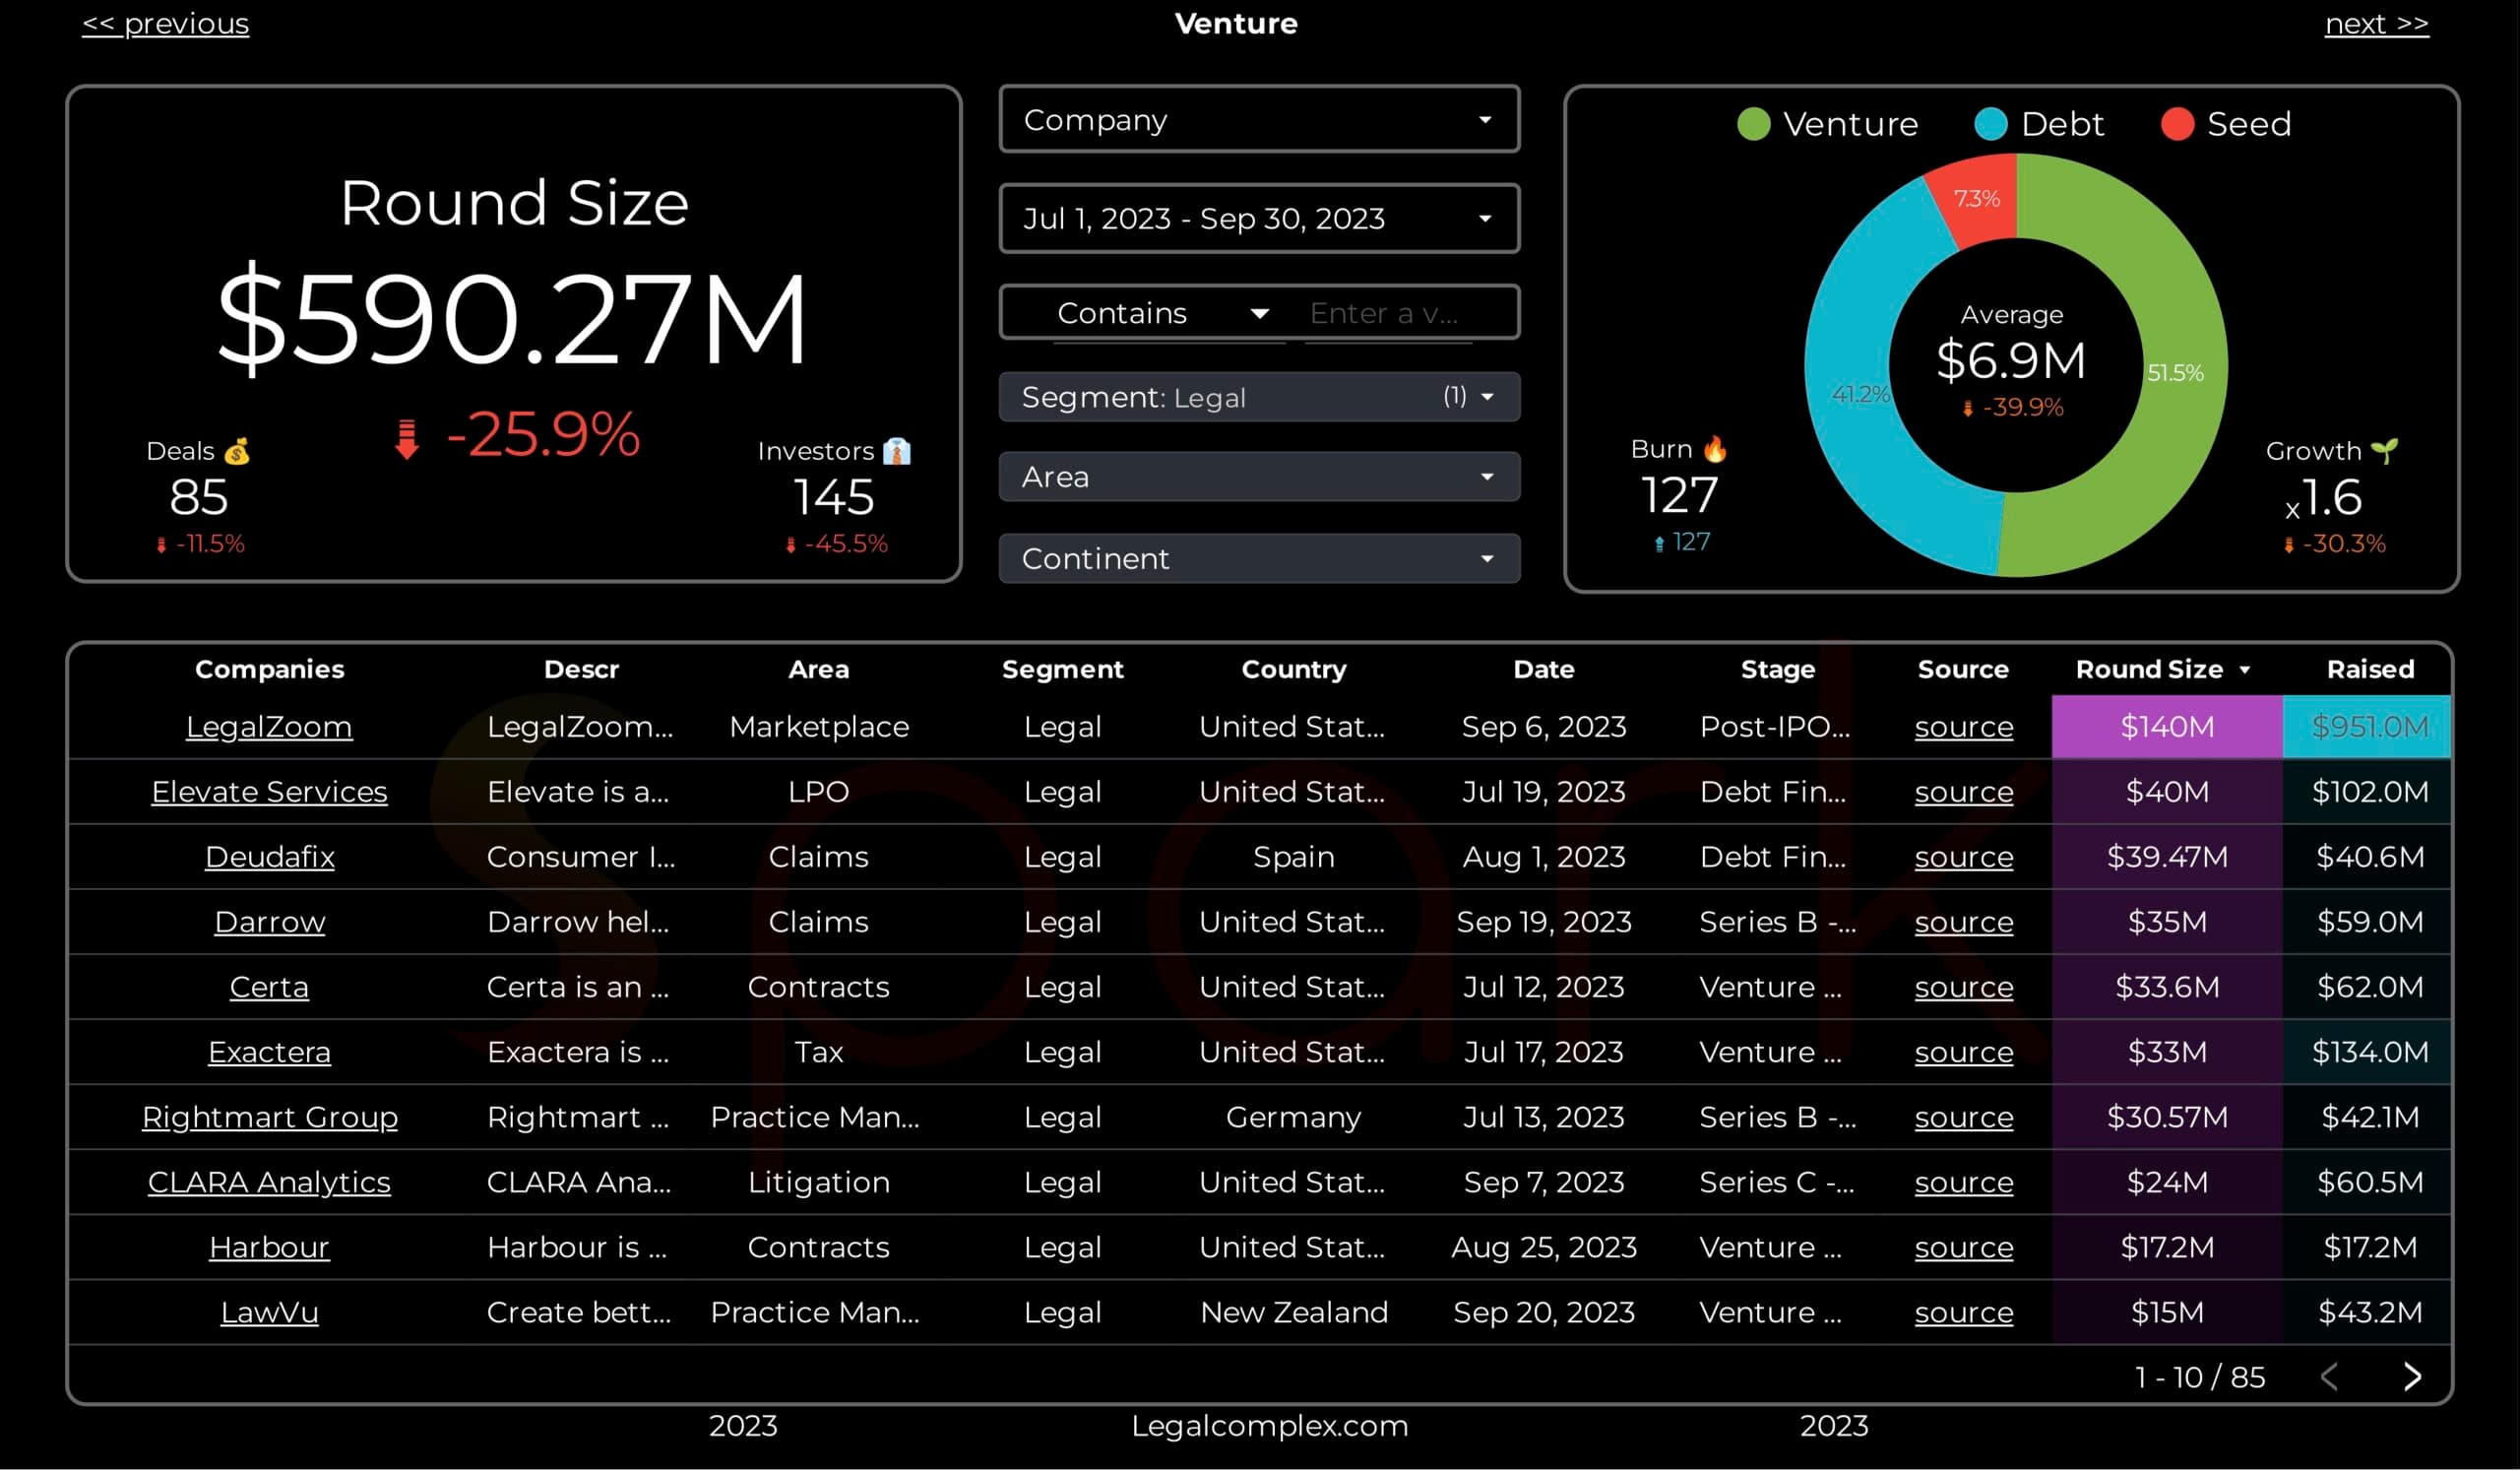Open the LegalZoom company link
Image resolution: width=2520 pixels, height=1471 pixels.
click(269, 727)
